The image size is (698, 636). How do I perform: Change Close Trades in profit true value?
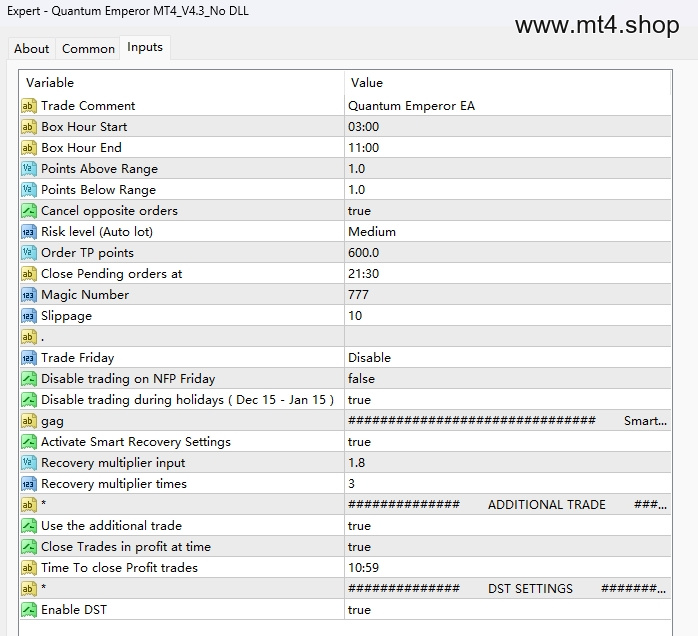(507, 547)
